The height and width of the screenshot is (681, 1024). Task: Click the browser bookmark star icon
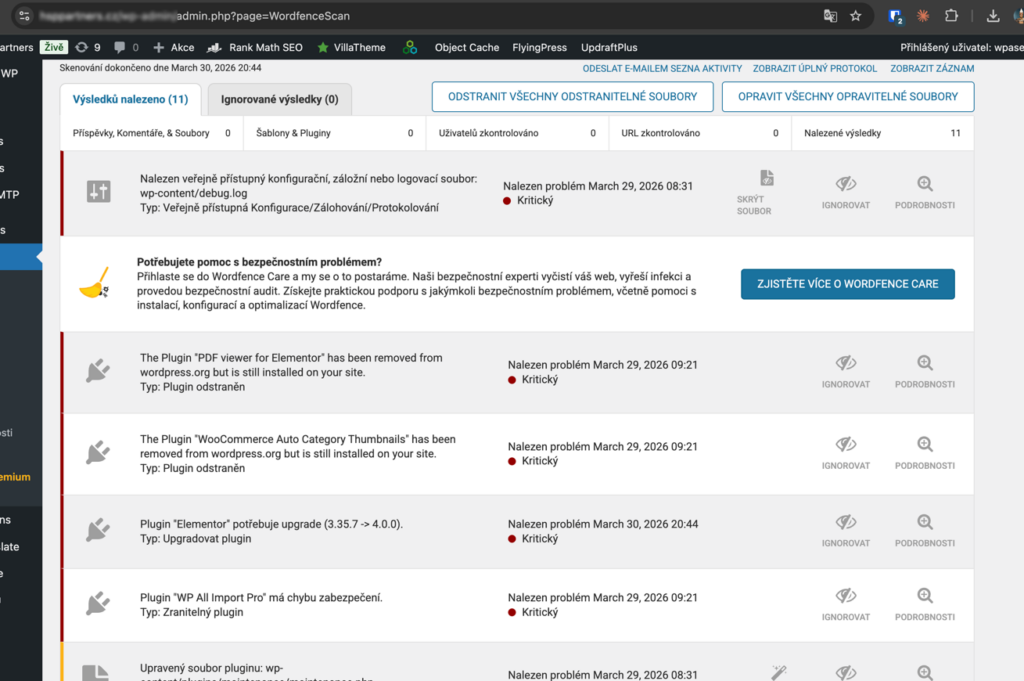(x=856, y=16)
